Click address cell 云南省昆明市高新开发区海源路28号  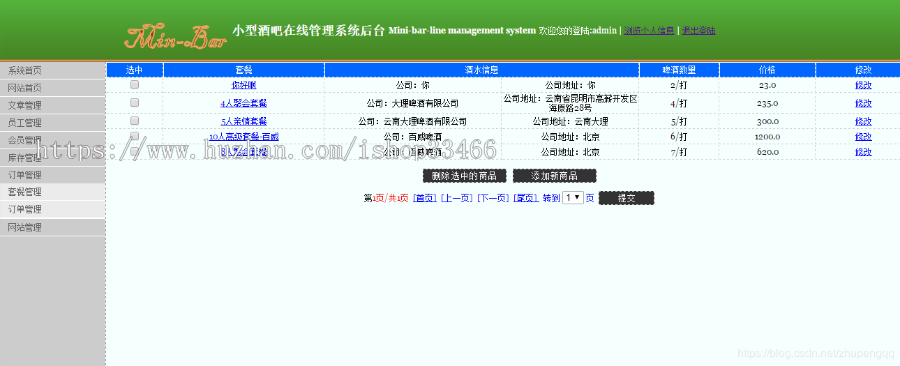click(x=570, y=103)
